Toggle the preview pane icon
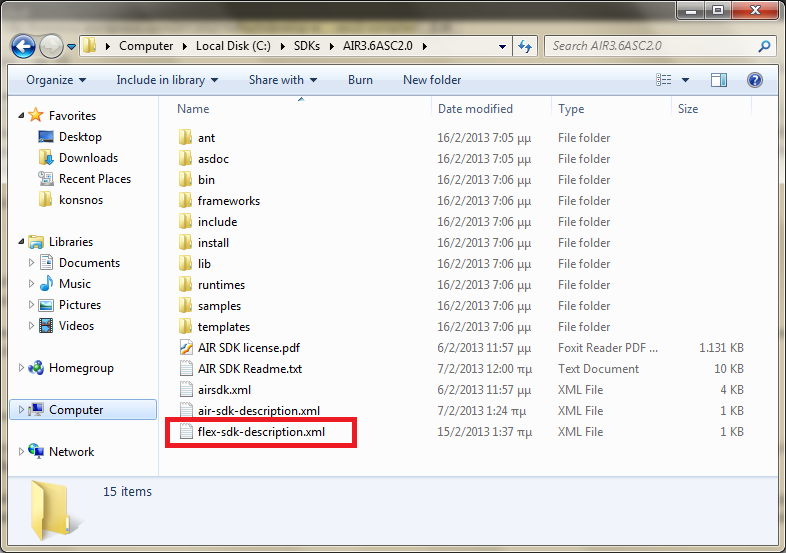Screen dimensions: 786x553 [x=719, y=80]
